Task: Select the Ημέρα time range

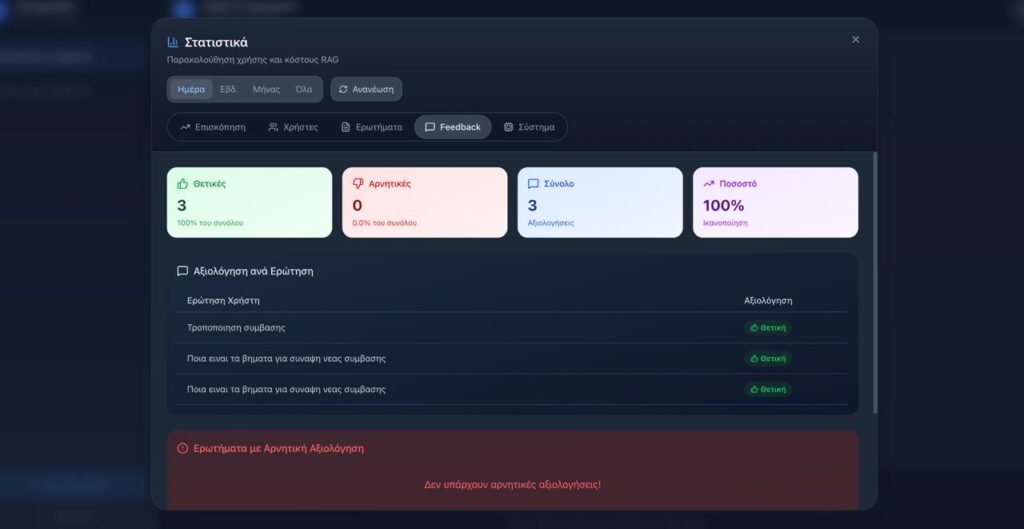Action: click(x=191, y=89)
